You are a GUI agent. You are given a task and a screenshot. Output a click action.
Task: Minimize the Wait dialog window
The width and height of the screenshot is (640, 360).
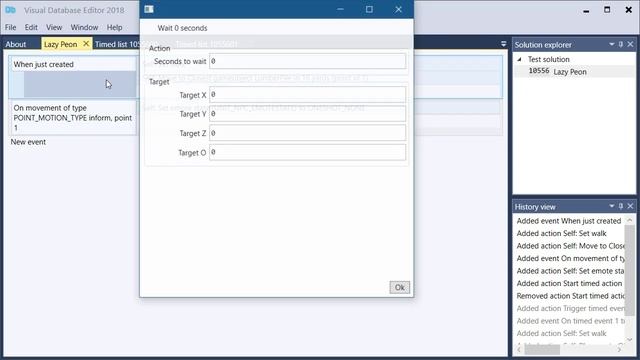click(340, 9)
